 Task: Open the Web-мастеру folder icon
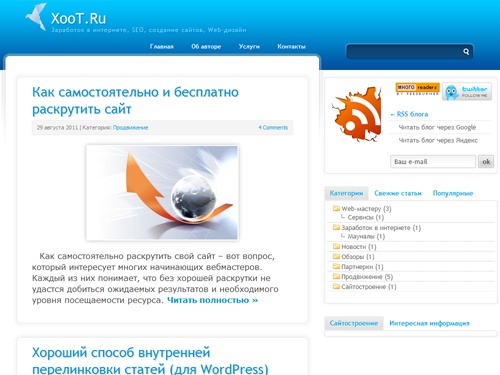pos(336,209)
